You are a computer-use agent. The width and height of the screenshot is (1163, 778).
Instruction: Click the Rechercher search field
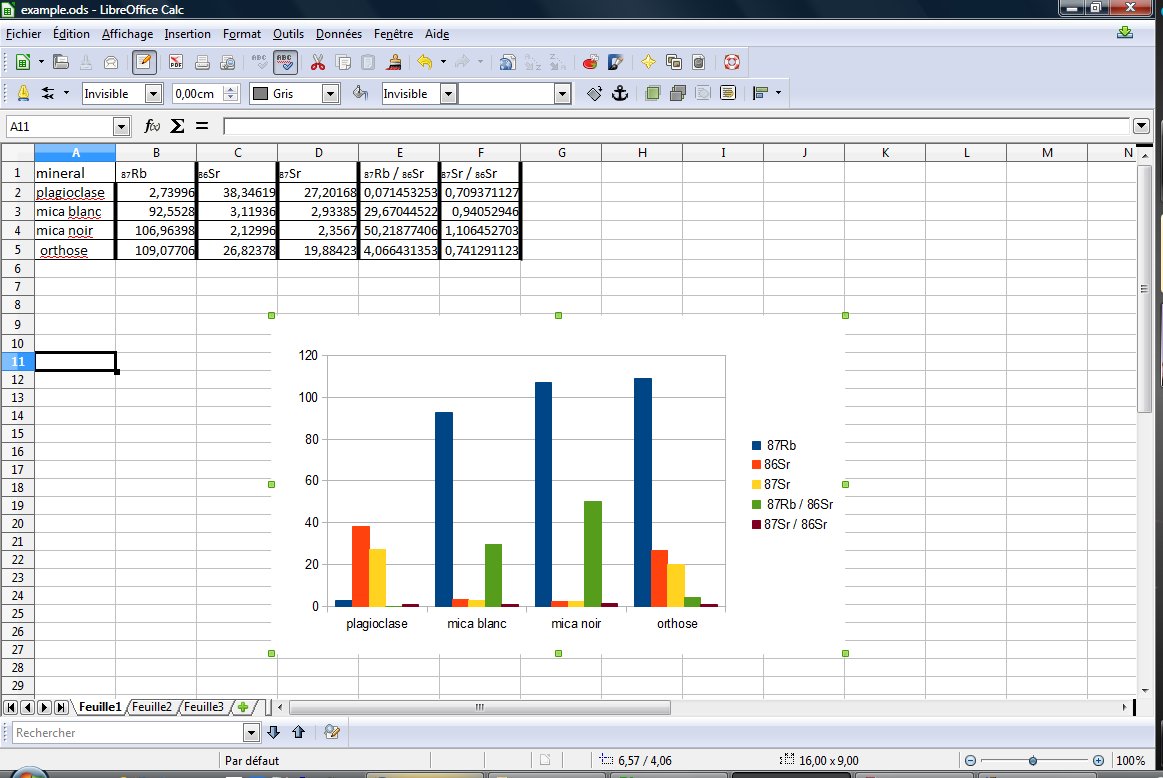(129, 733)
